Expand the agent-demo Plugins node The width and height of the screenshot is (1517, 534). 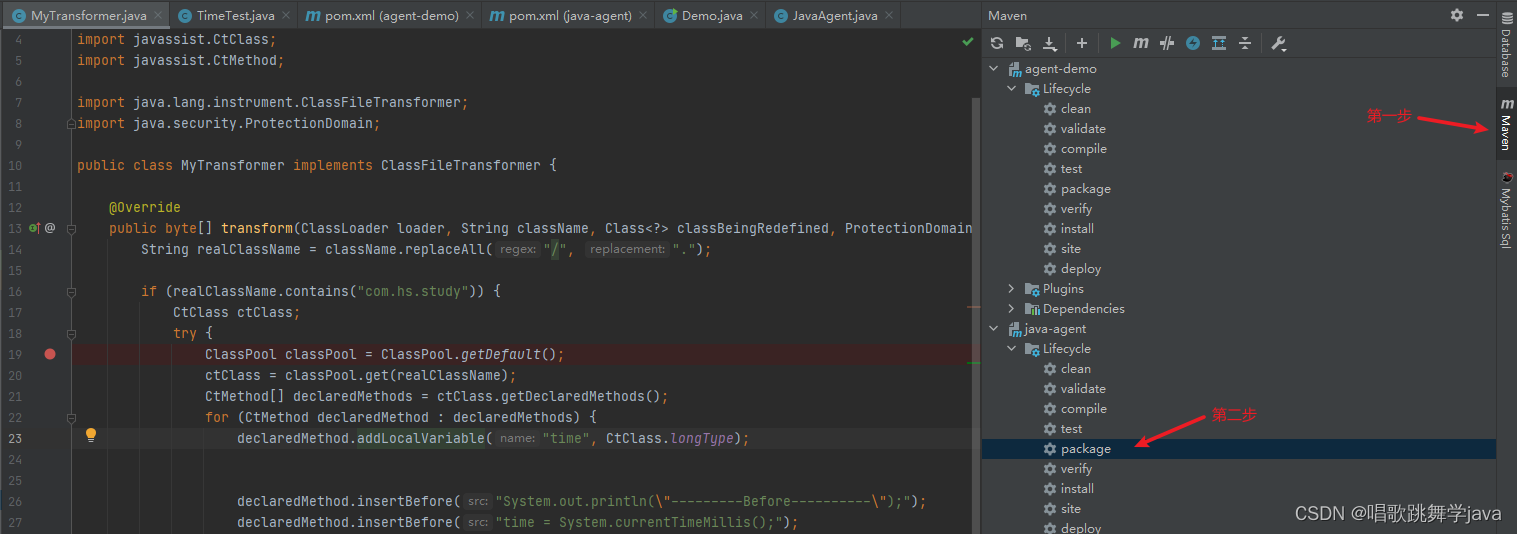[x=1012, y=289]
